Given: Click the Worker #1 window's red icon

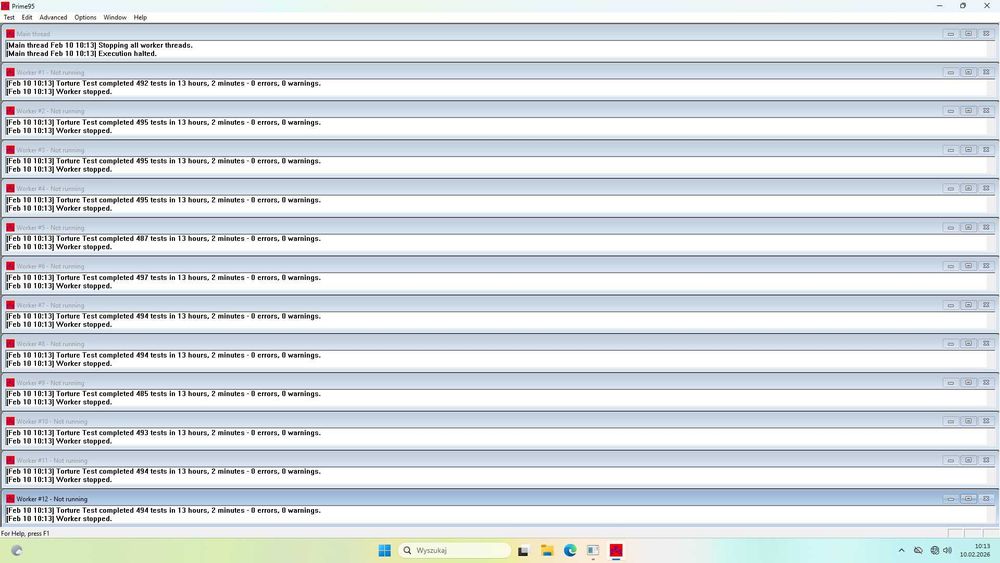Looking at the screenshot, I should pos(10,72).
